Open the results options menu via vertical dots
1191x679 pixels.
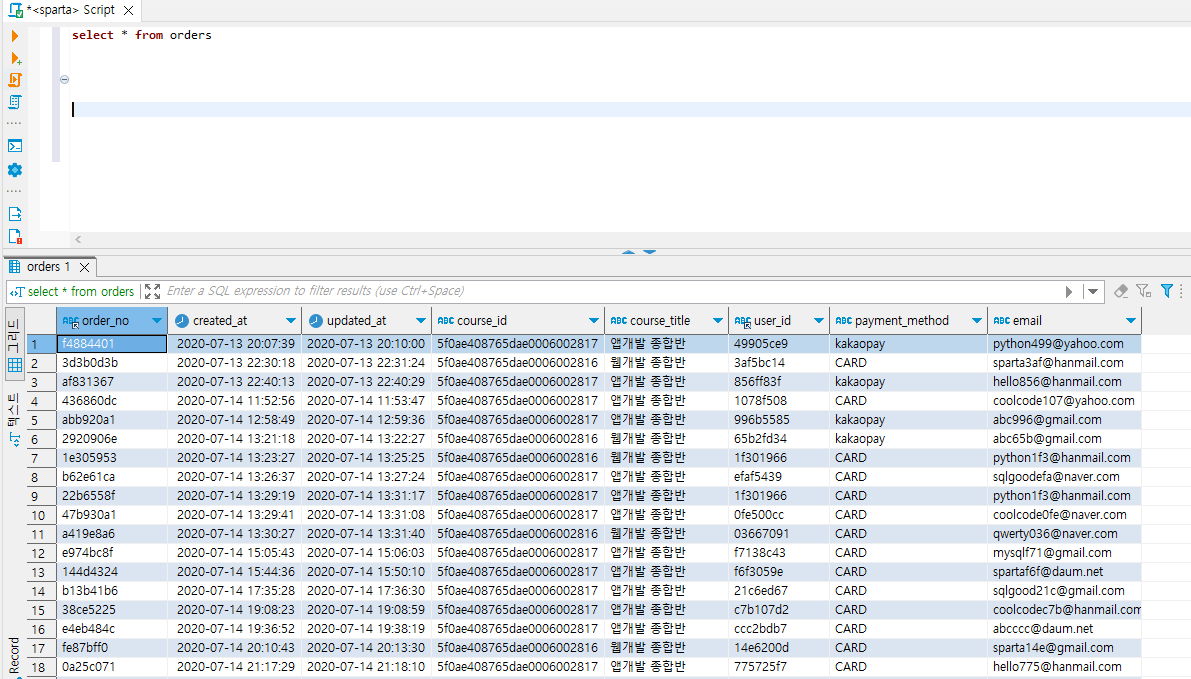click(x=1181, y=290)
